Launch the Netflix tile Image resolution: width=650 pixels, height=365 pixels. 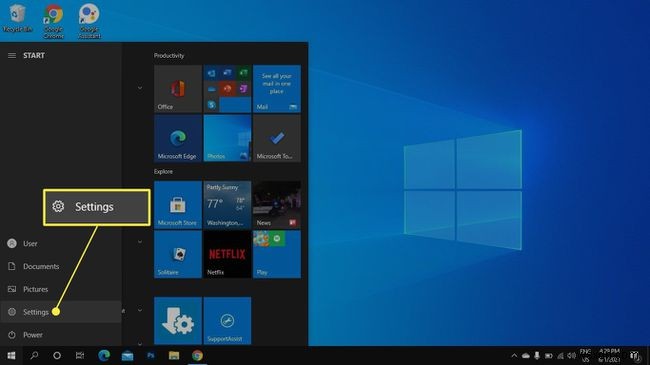pyautogui.click(x=227, y=254)
